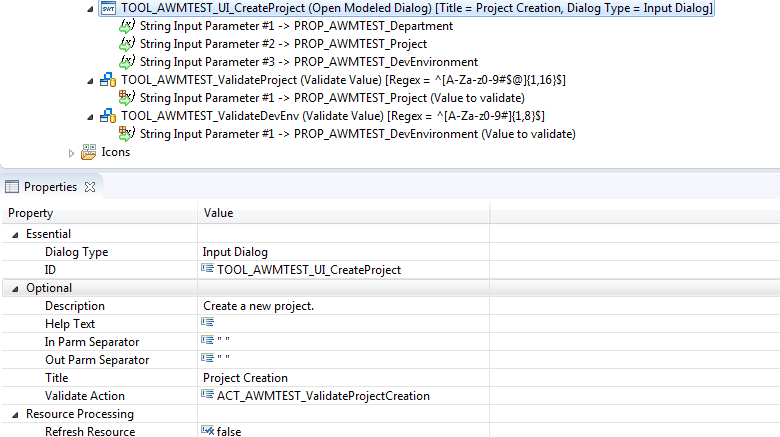Click icon of Value to validate DevEnvironment parameter
The image size is (780, 437).
tap(127, 134)
